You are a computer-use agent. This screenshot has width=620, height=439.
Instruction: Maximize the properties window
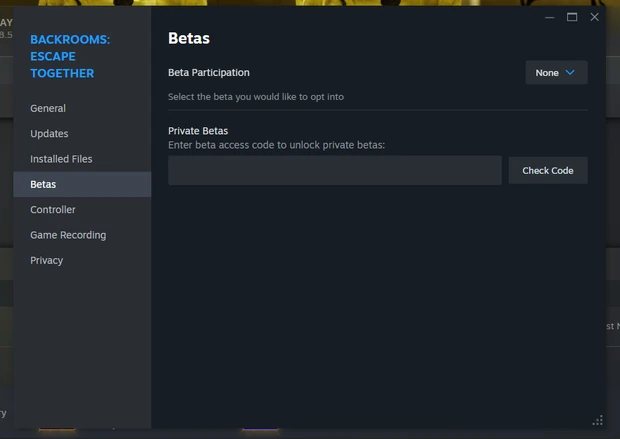coord(572,17)
